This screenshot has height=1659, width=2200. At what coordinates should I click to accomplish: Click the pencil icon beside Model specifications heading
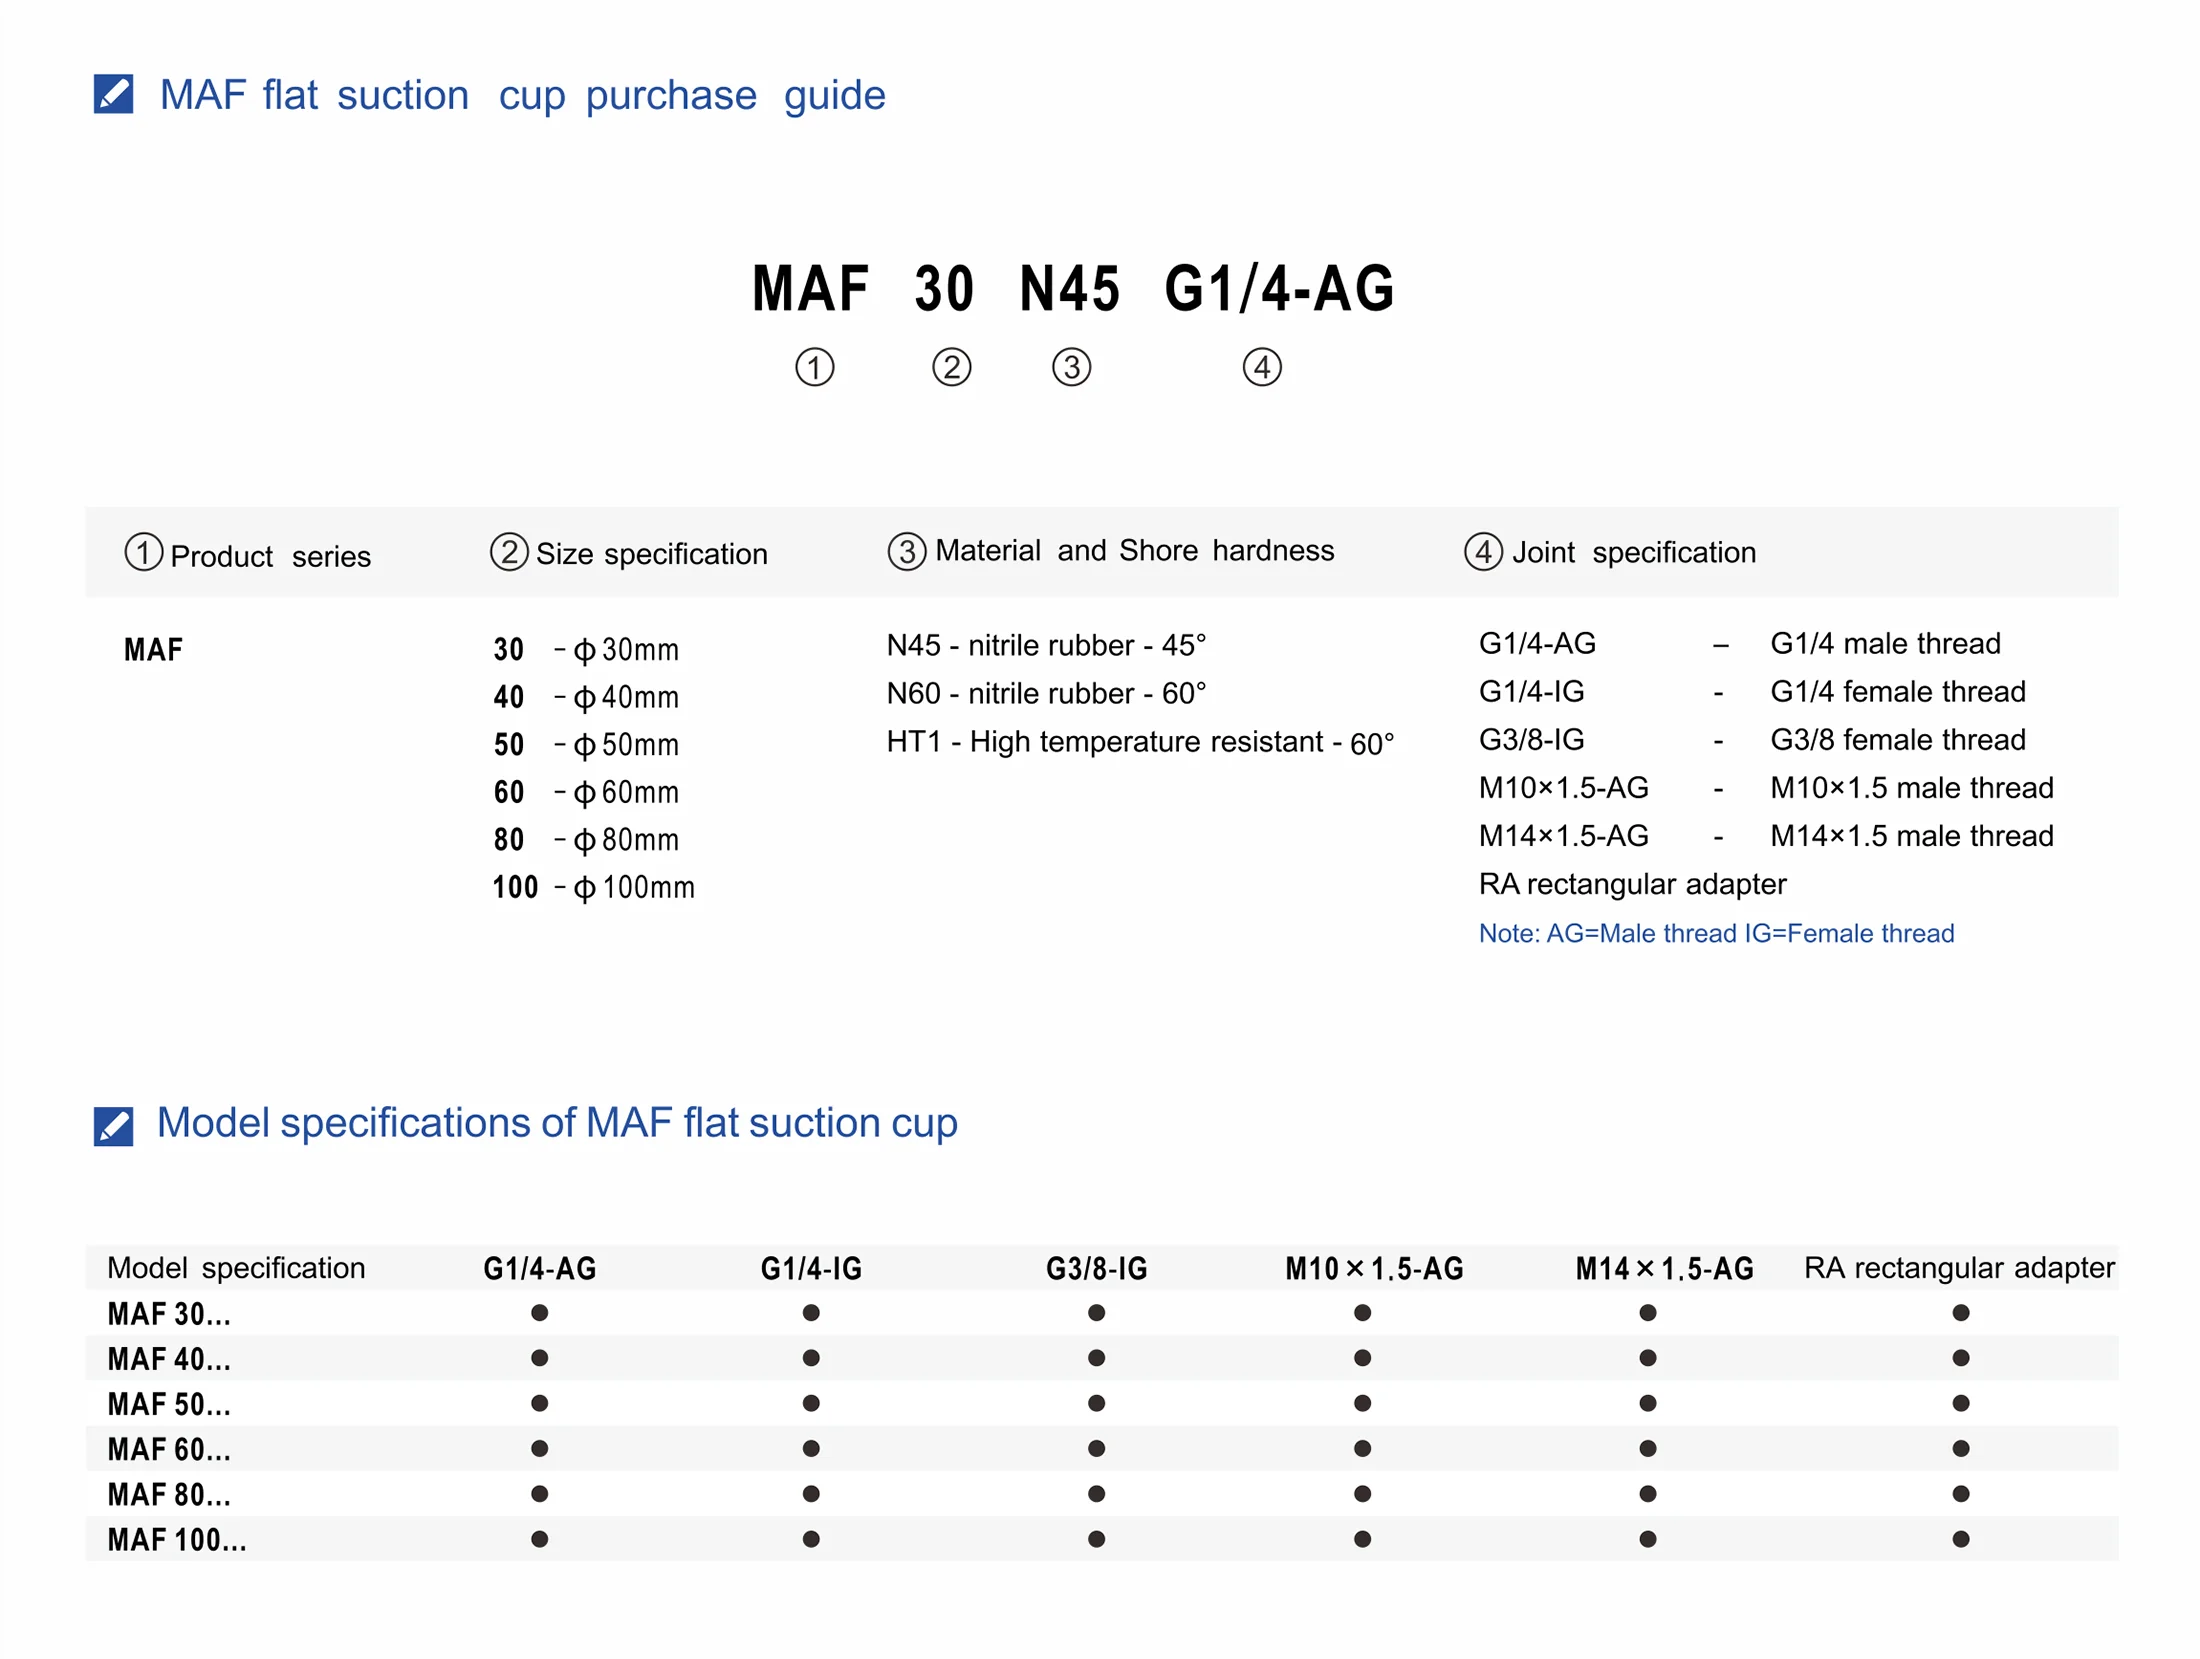[x=113, y=1126]
